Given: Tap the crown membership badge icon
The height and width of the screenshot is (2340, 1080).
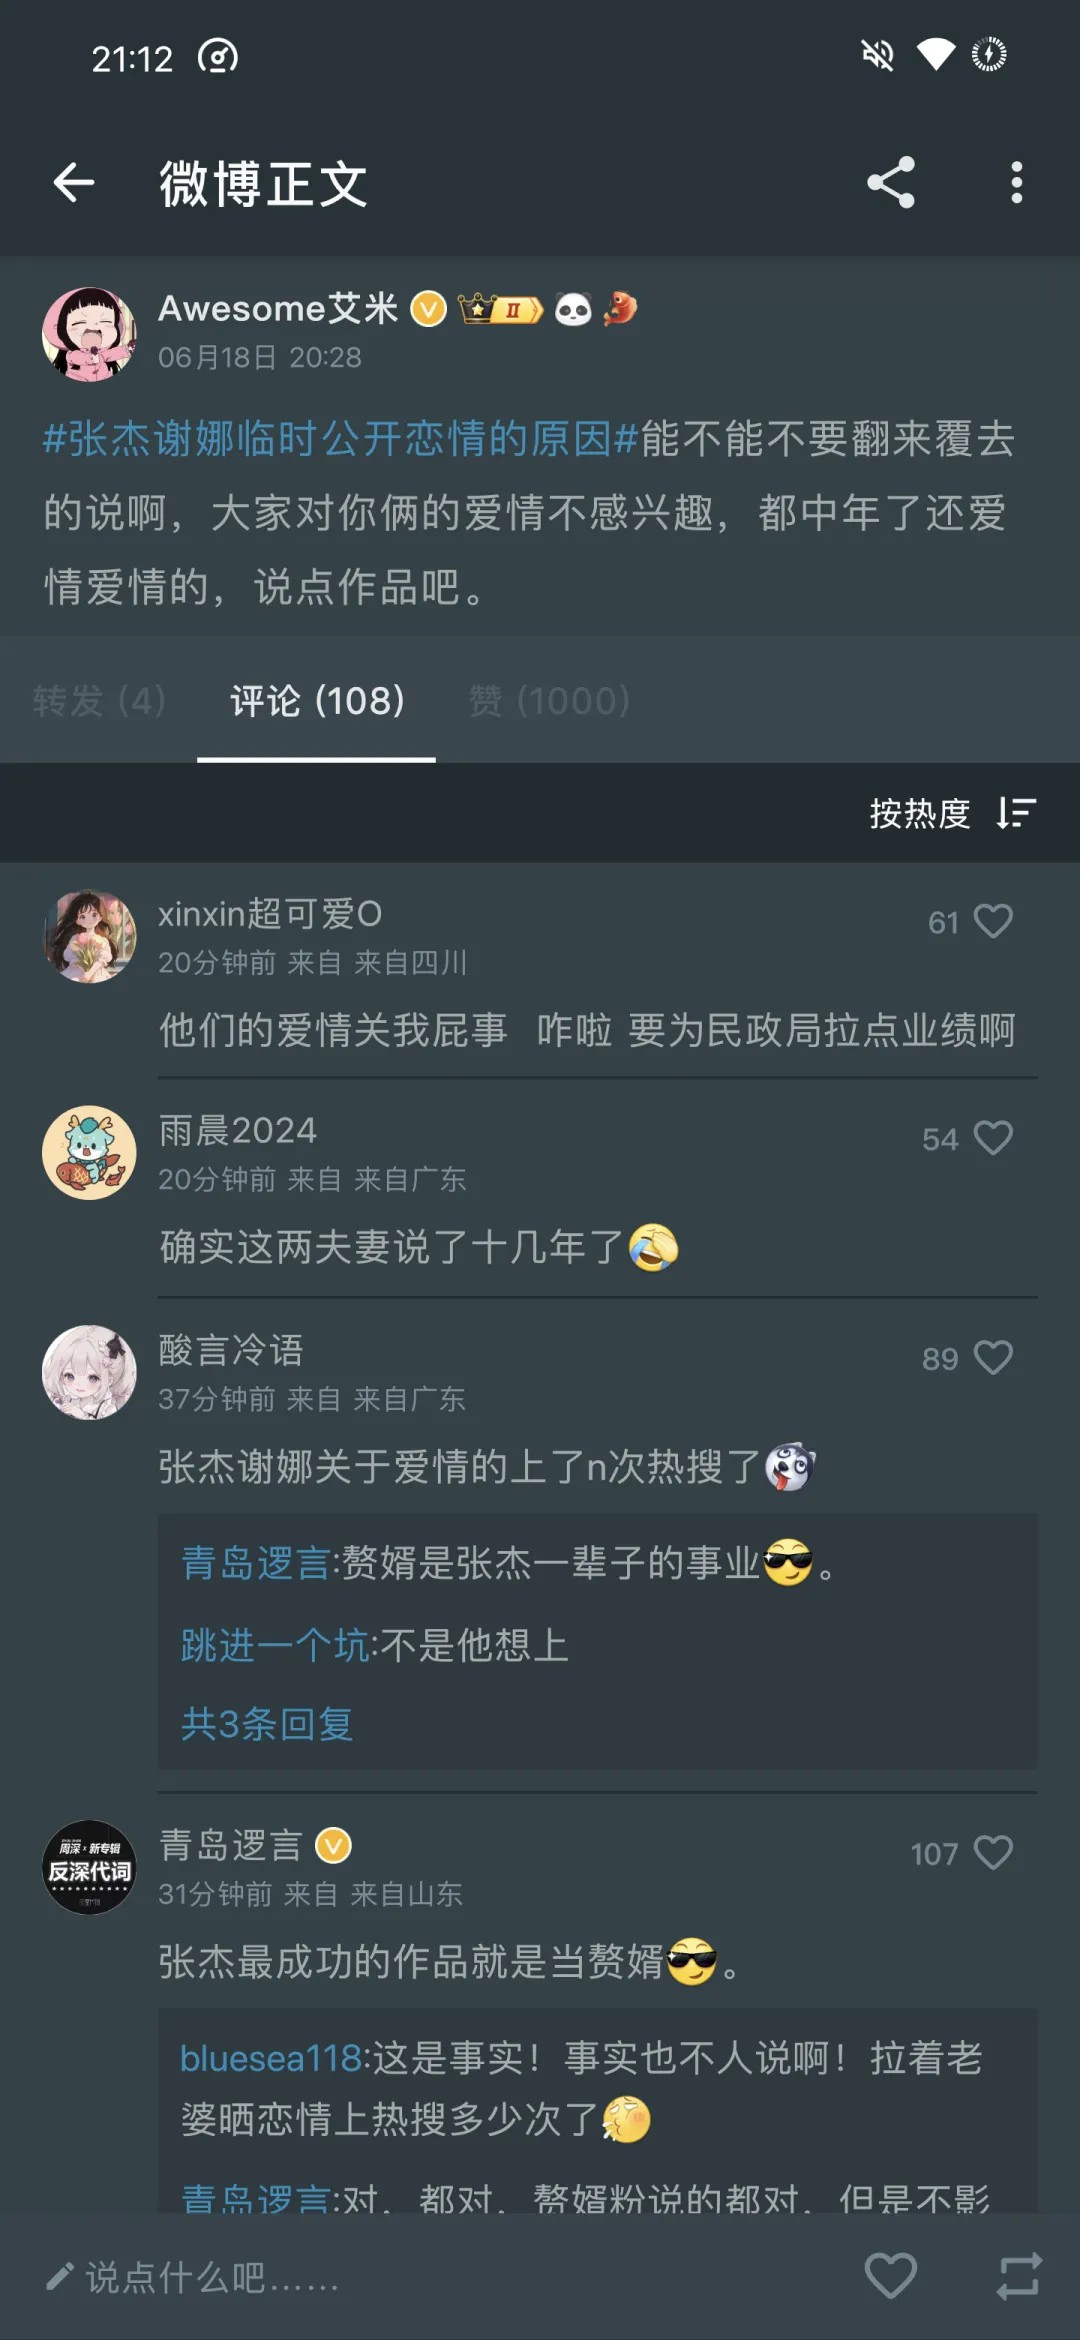Looking at the screenshot, I should click(x=500, y=309).
